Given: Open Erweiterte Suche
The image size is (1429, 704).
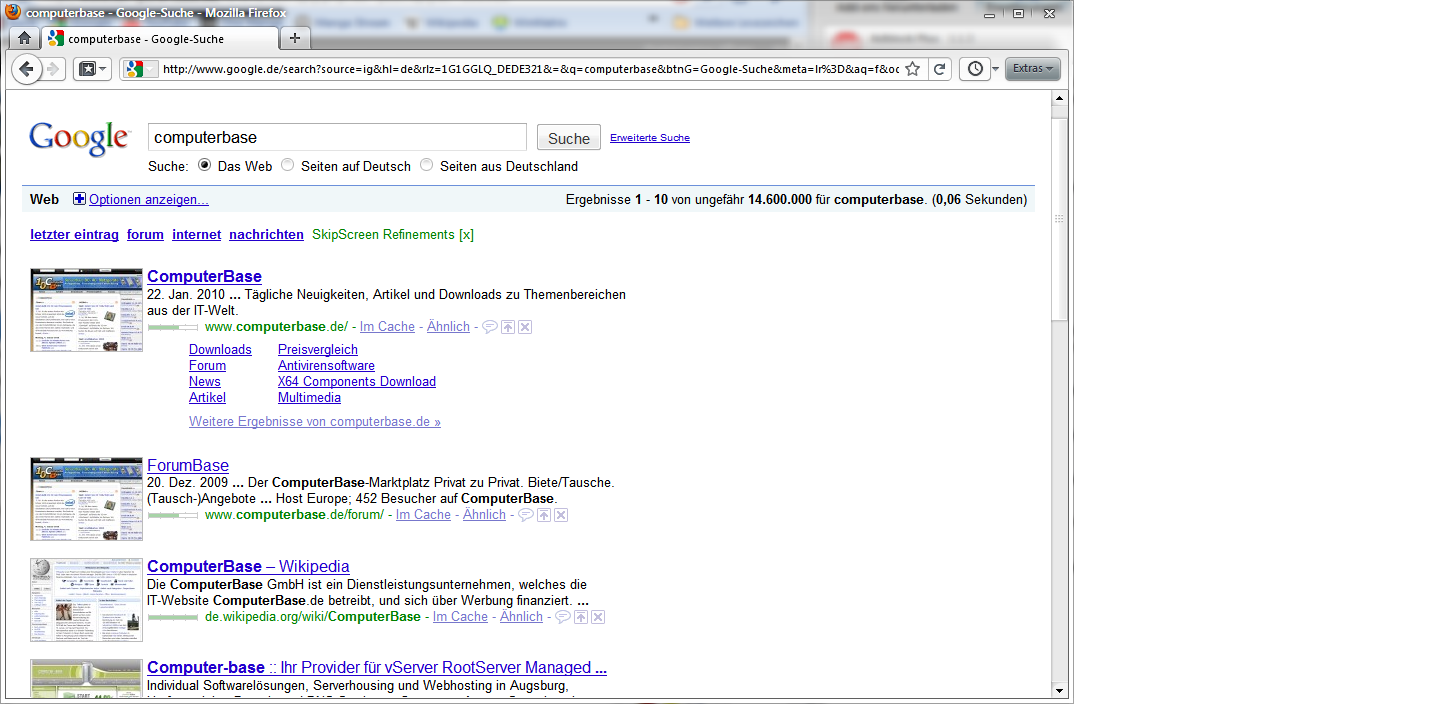Looking at the screenshot, I should point(650,138).
